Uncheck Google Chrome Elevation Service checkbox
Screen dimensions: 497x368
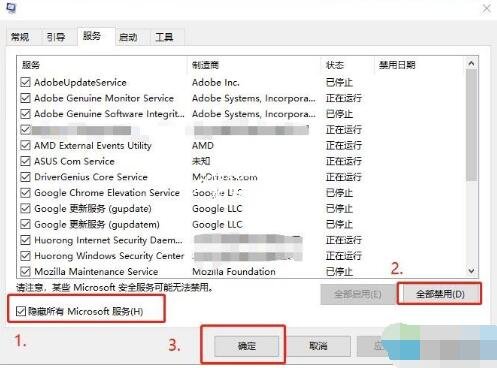click(x=26, y=193)
